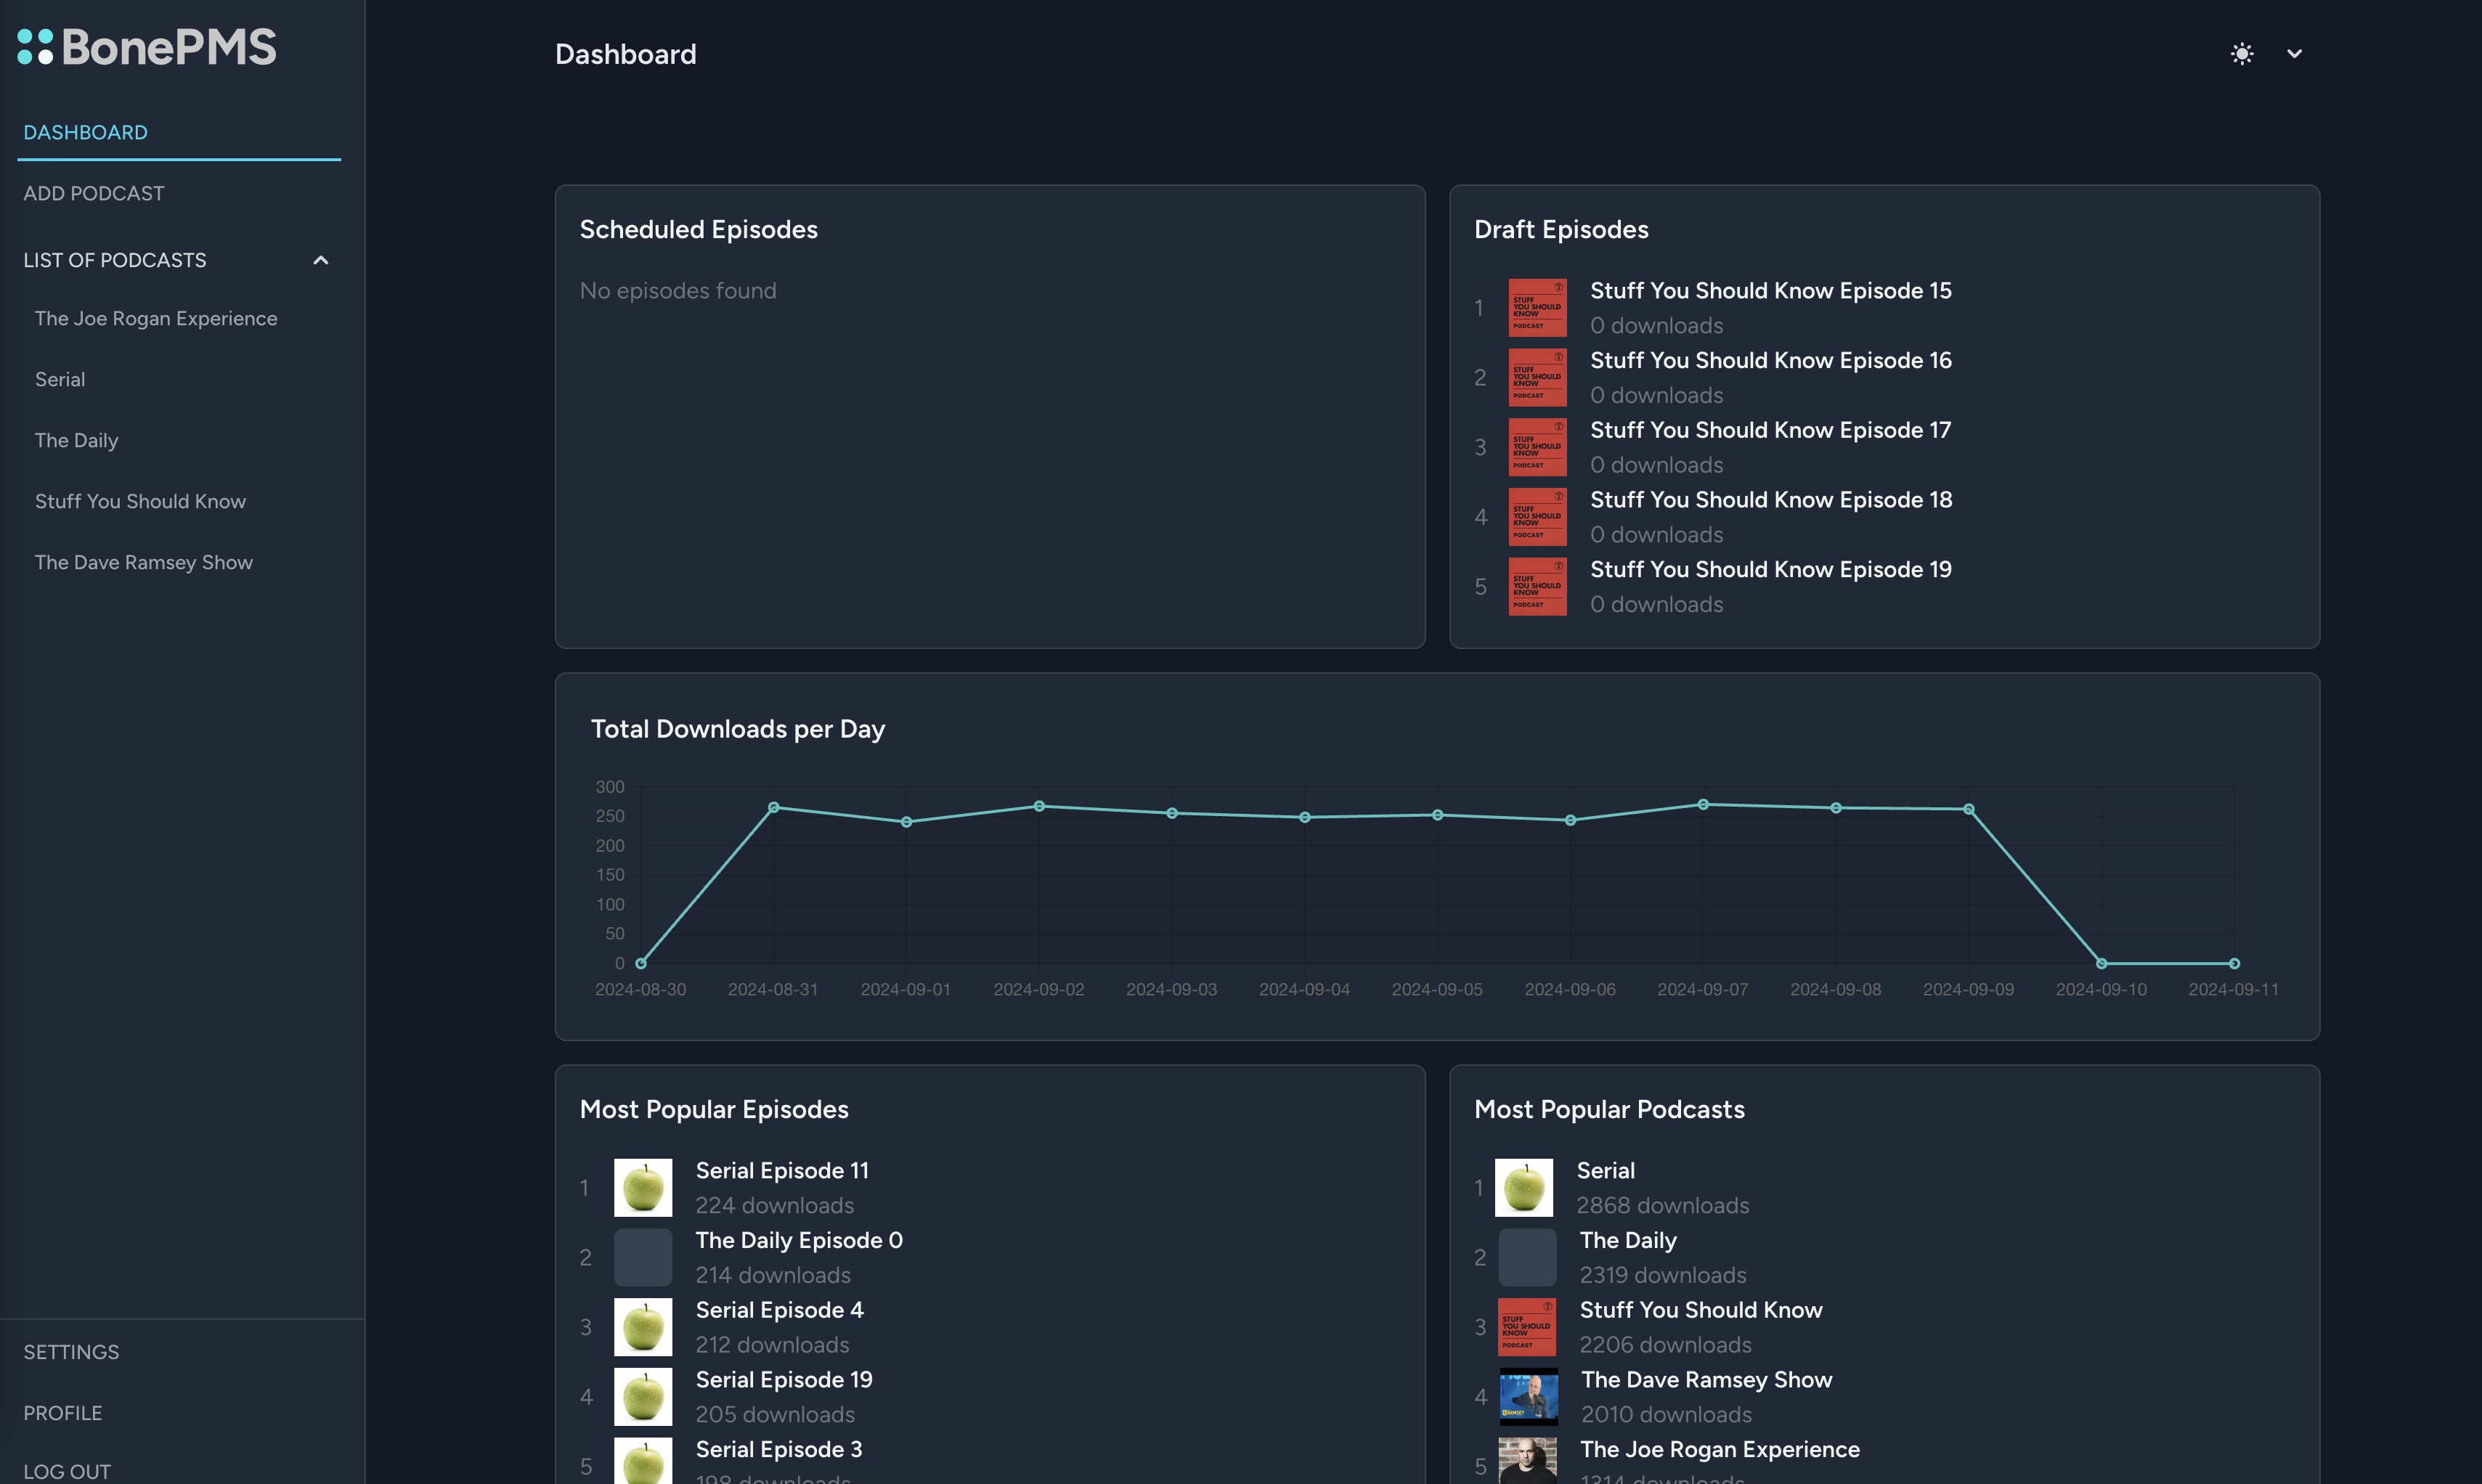Open the ADD PODCAST menu item
Viewport: 2482px width, 1484px height.
pyautogui.click(x=94, y=193)
